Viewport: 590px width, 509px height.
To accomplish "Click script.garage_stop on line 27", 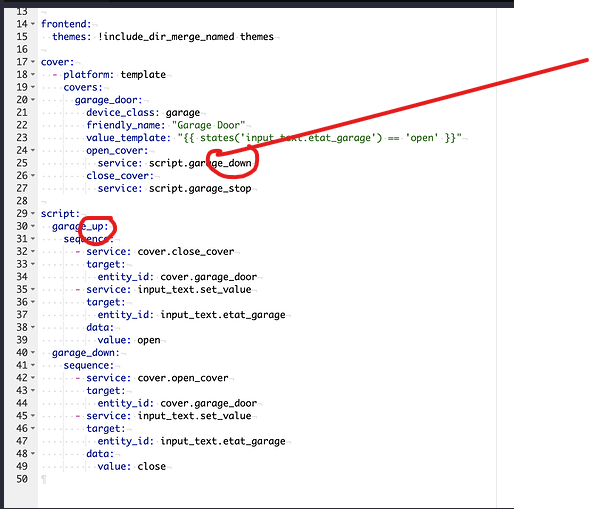I will (200, 188).
